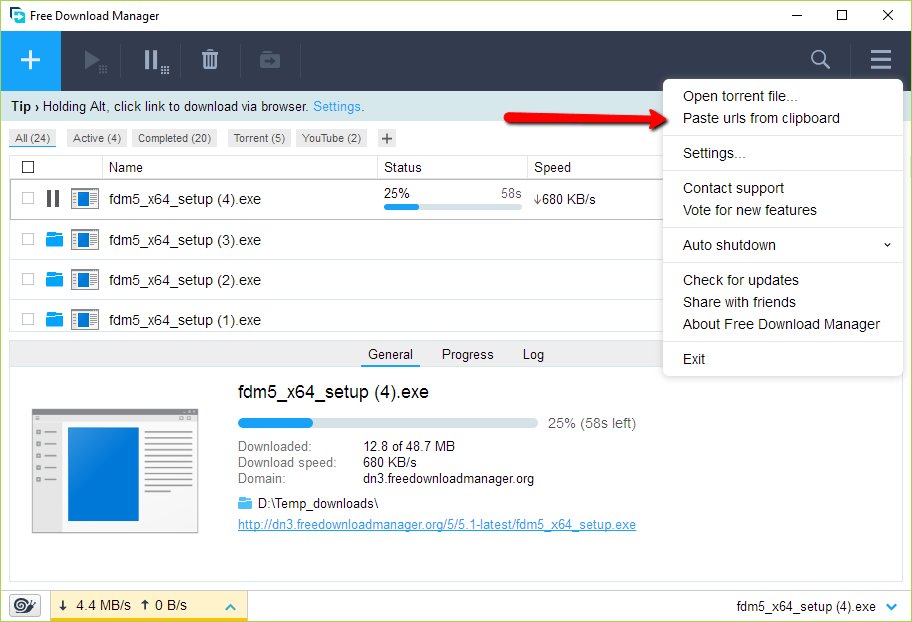Click the 4.4 MB/s download speed indicator

(96, 606)
